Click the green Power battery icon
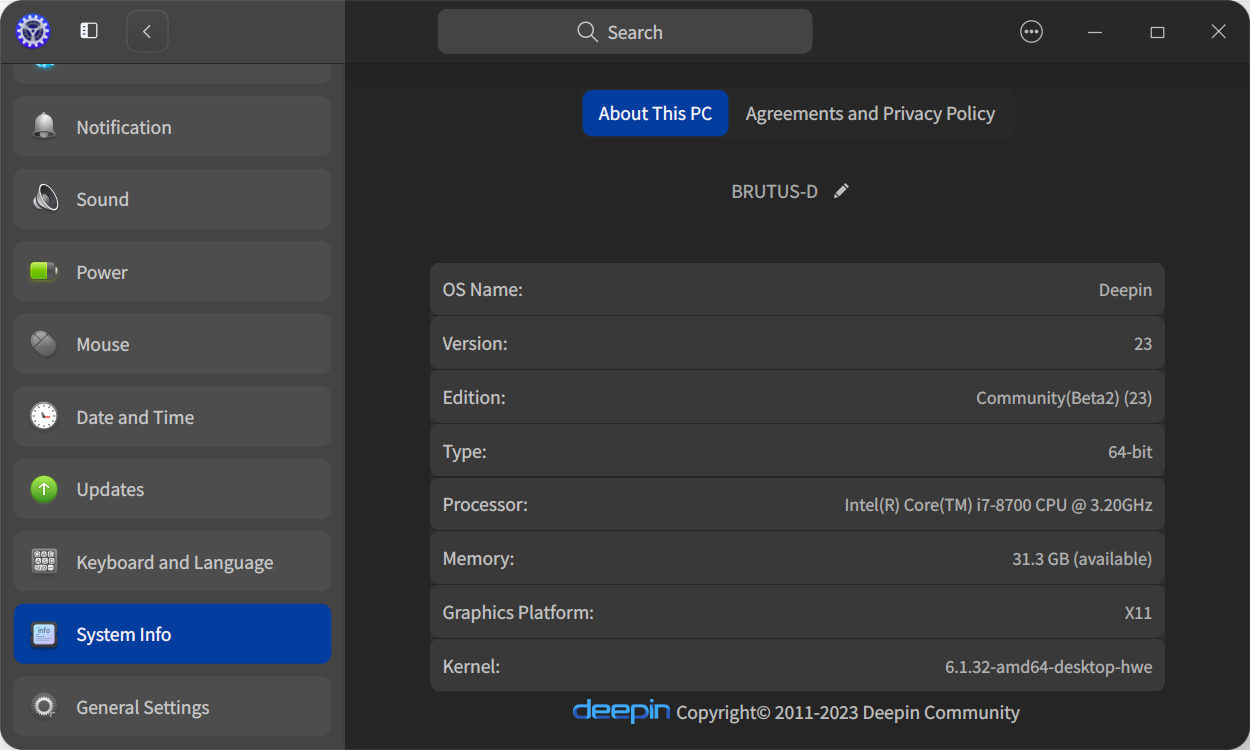The height and width of the screenshot is (750, 1250). point(44,271)
